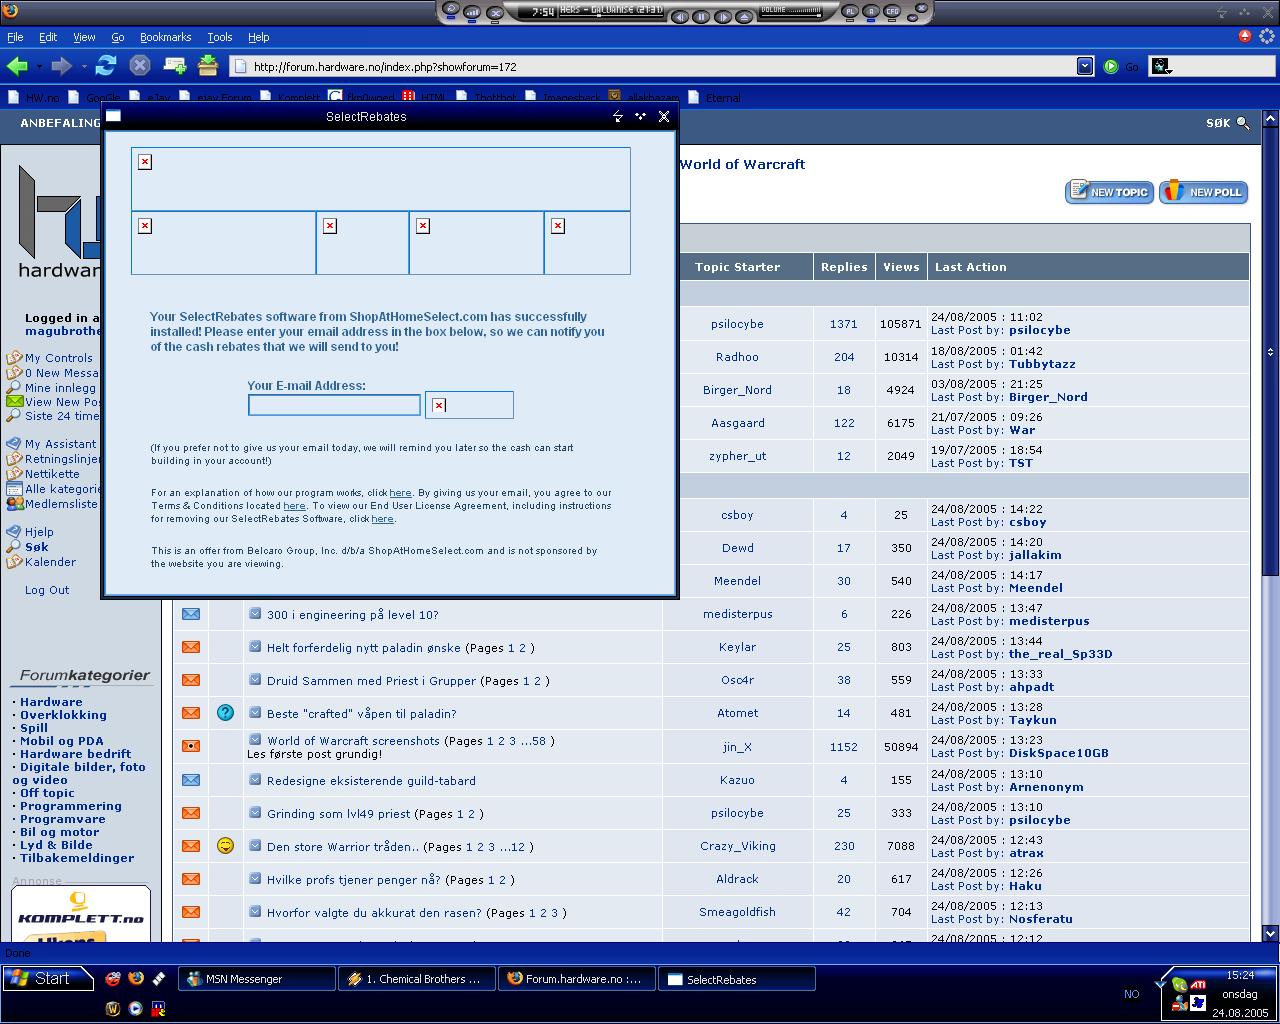Click the NEW POLL button
The width and height of the screenshot is (1280, 1024).
click(1203, 192)
